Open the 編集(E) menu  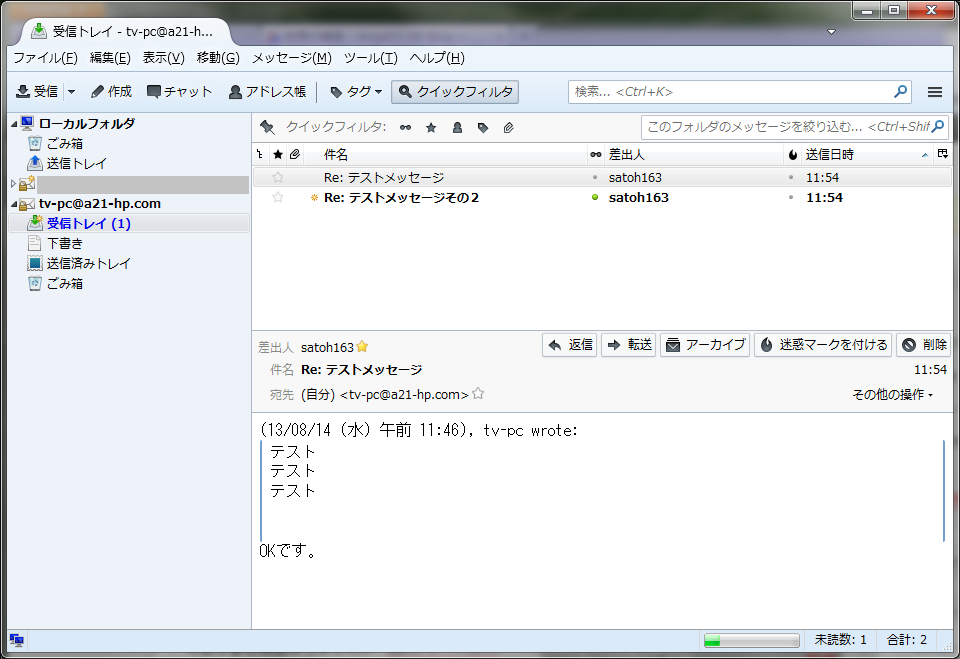(110, 58)
